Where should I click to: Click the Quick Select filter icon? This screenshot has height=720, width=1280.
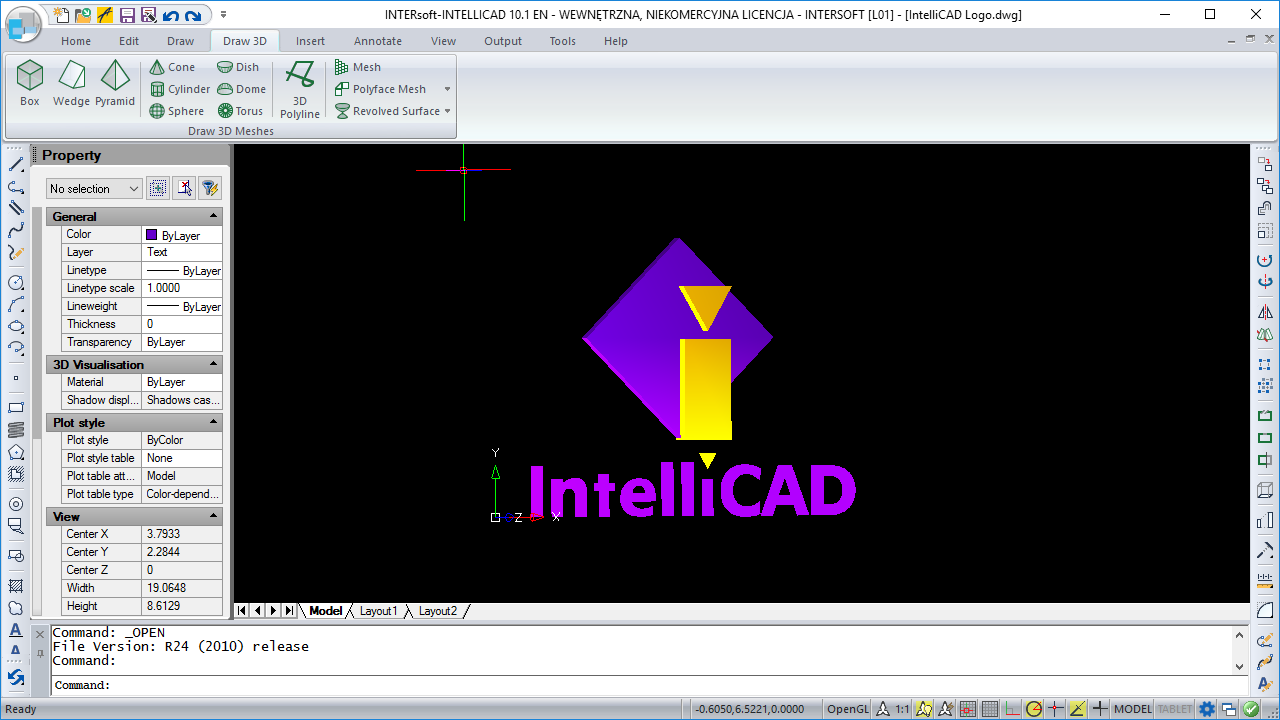209,188
